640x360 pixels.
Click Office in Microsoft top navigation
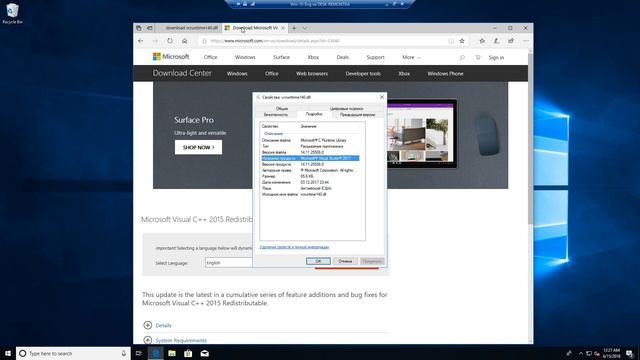coord(211,57)
